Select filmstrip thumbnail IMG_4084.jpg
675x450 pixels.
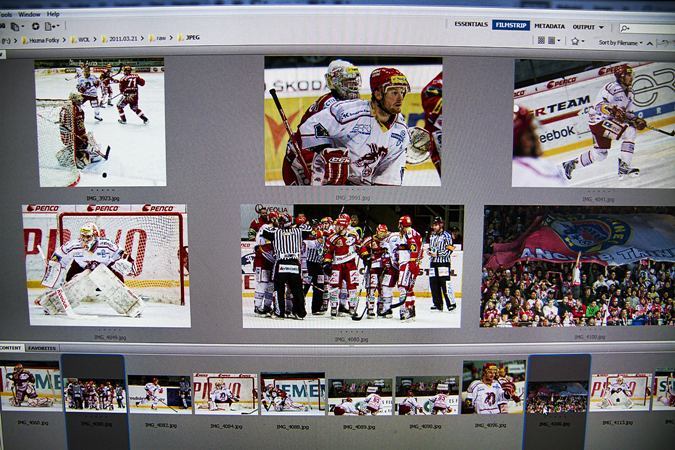tap(226, 394)
